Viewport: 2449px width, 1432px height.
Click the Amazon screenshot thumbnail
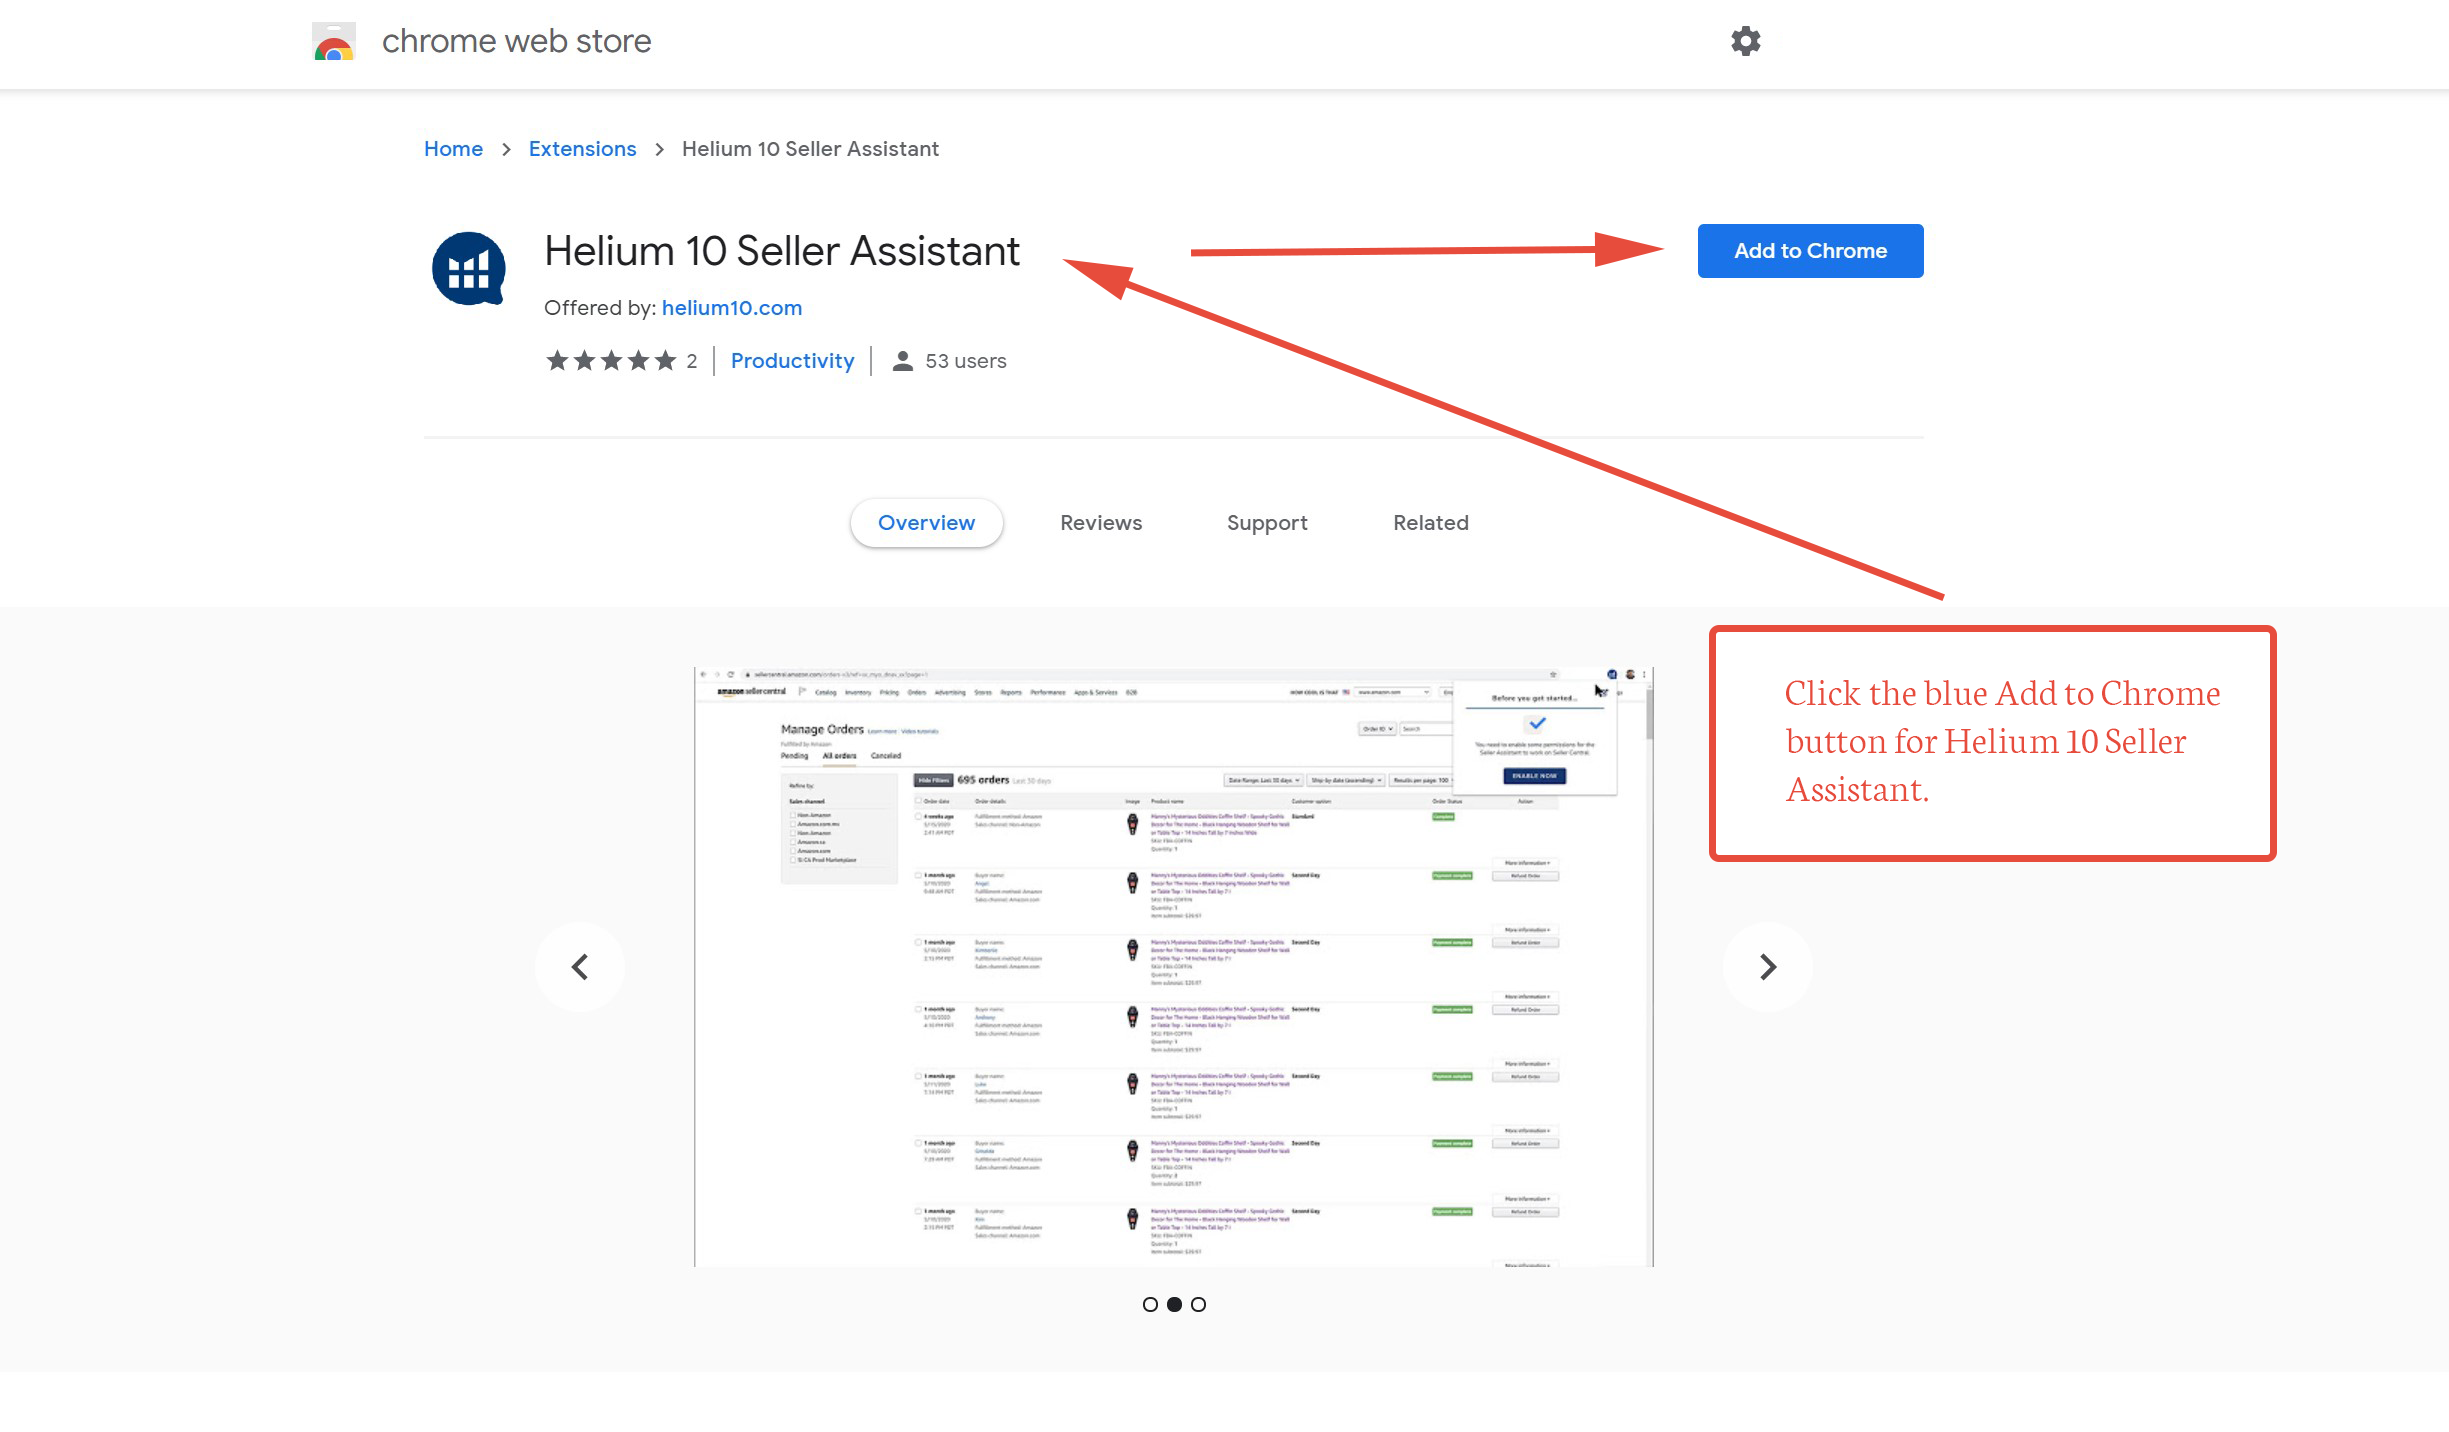pos(1173,967)
